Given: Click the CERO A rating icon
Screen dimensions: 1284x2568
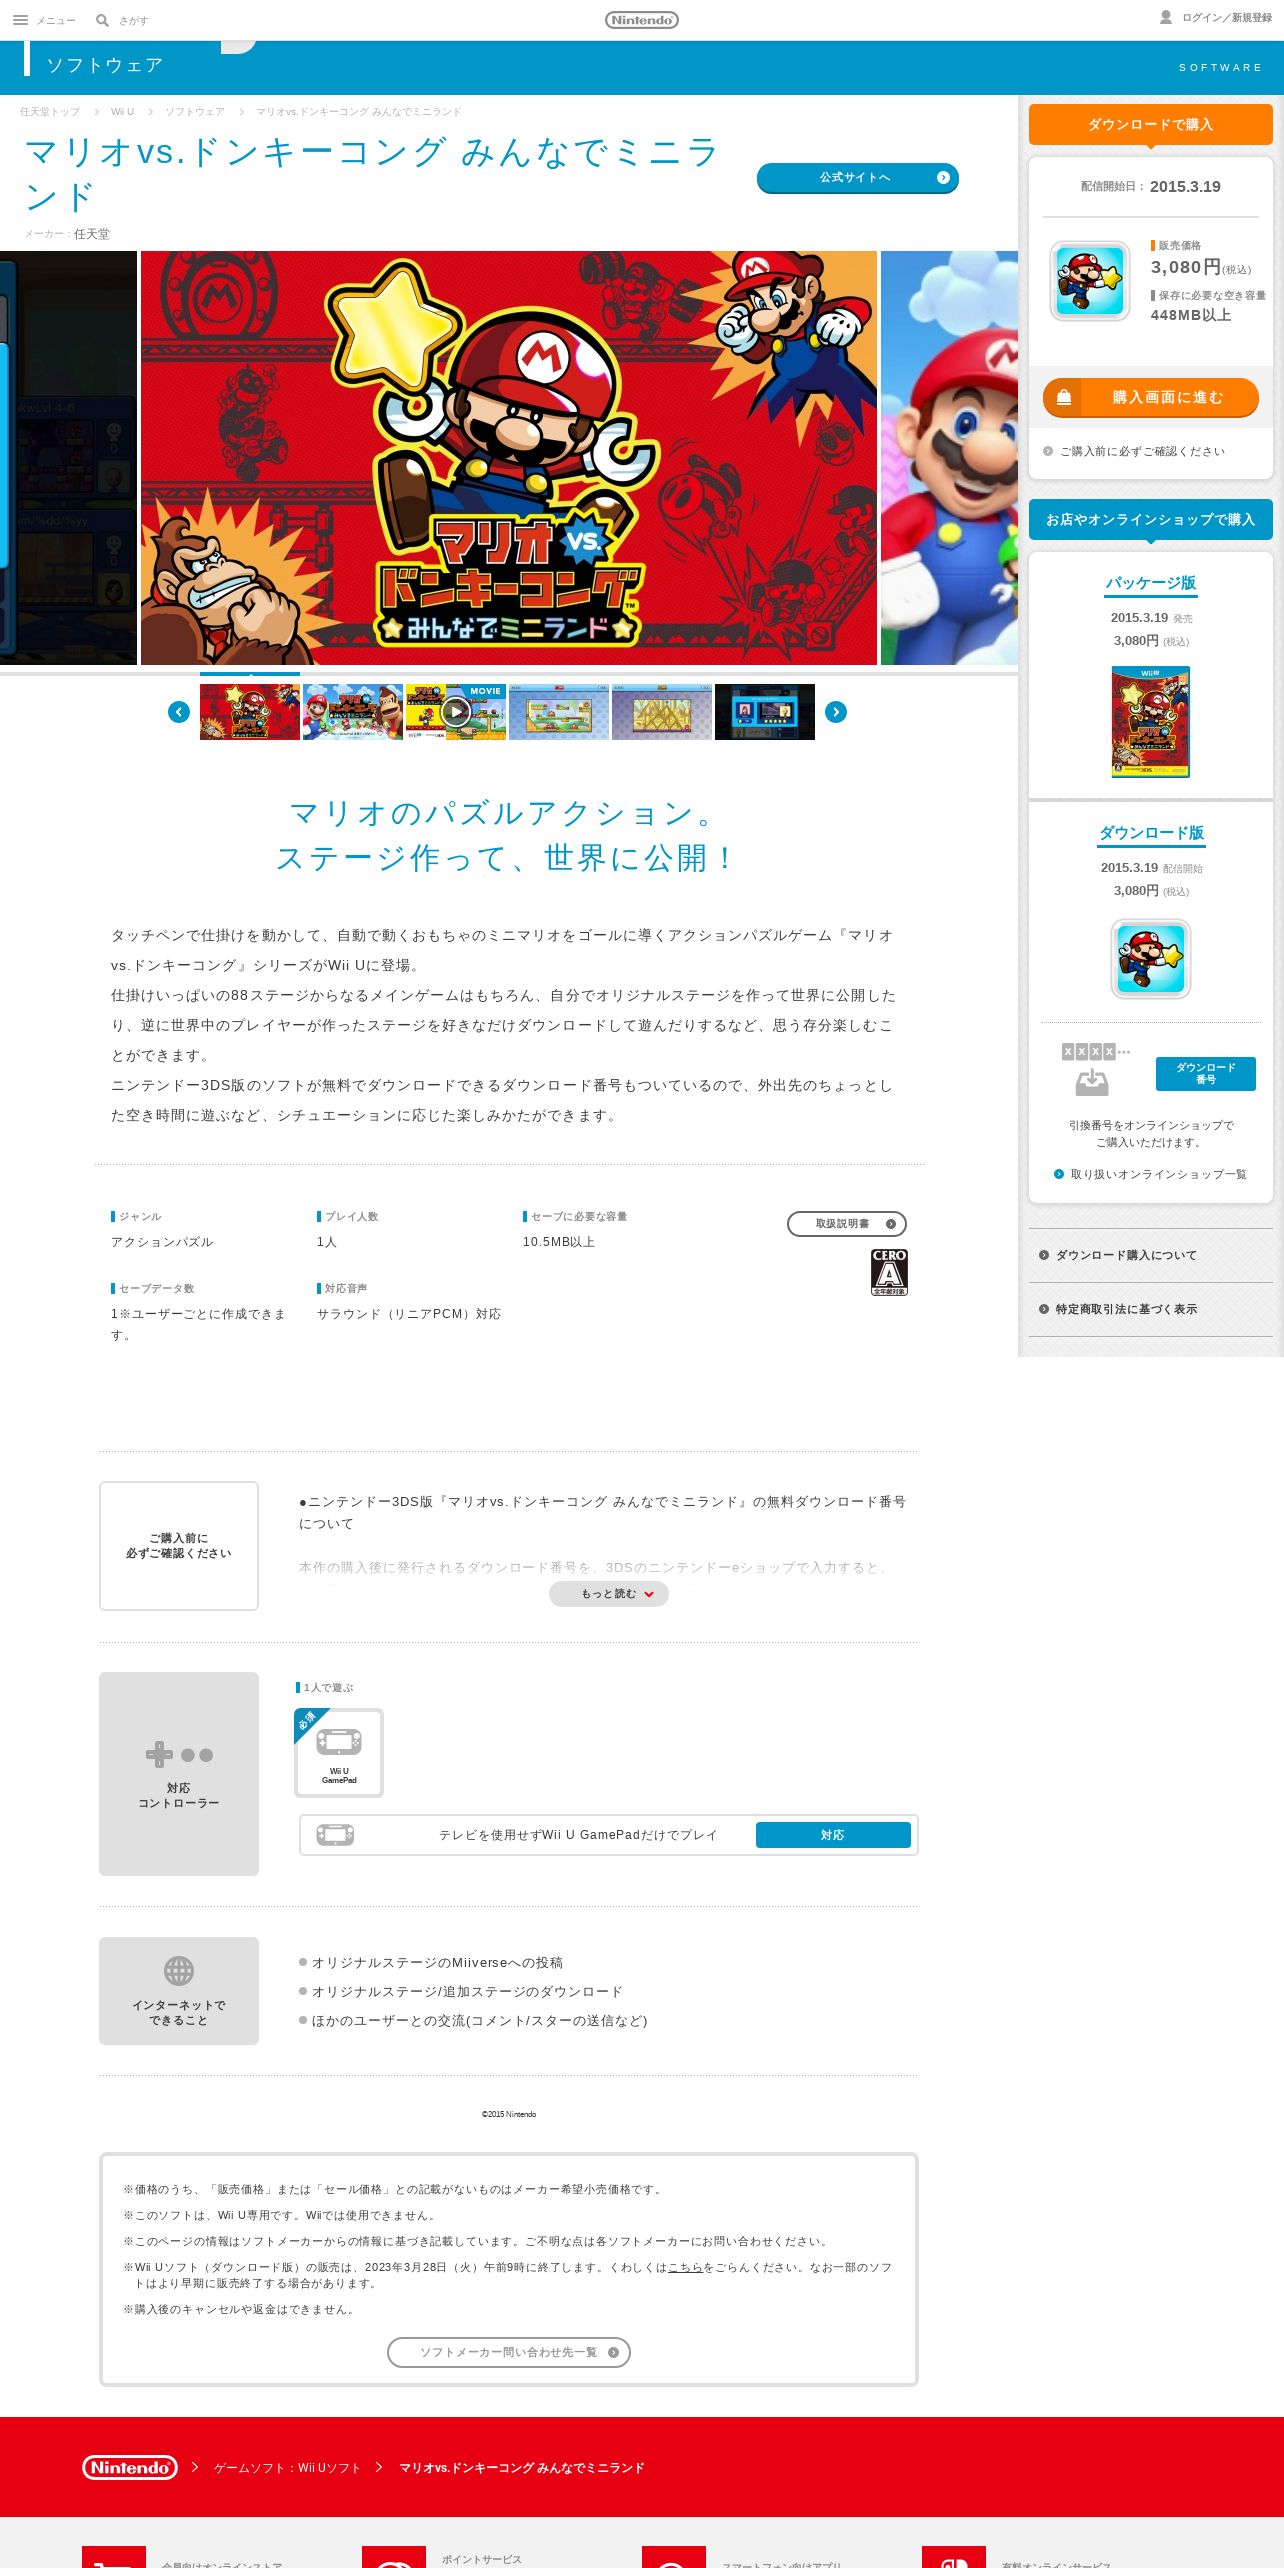Looking at the screenshot, I should tap(889, 1272).
